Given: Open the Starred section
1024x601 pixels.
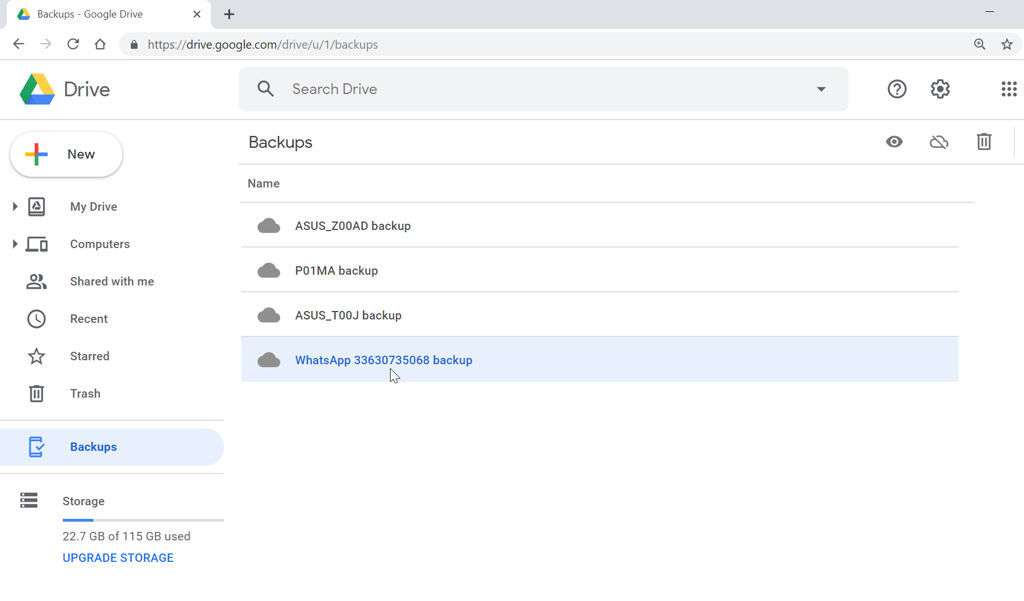Looking at the screenshot, I should click(x=89, y=356).
